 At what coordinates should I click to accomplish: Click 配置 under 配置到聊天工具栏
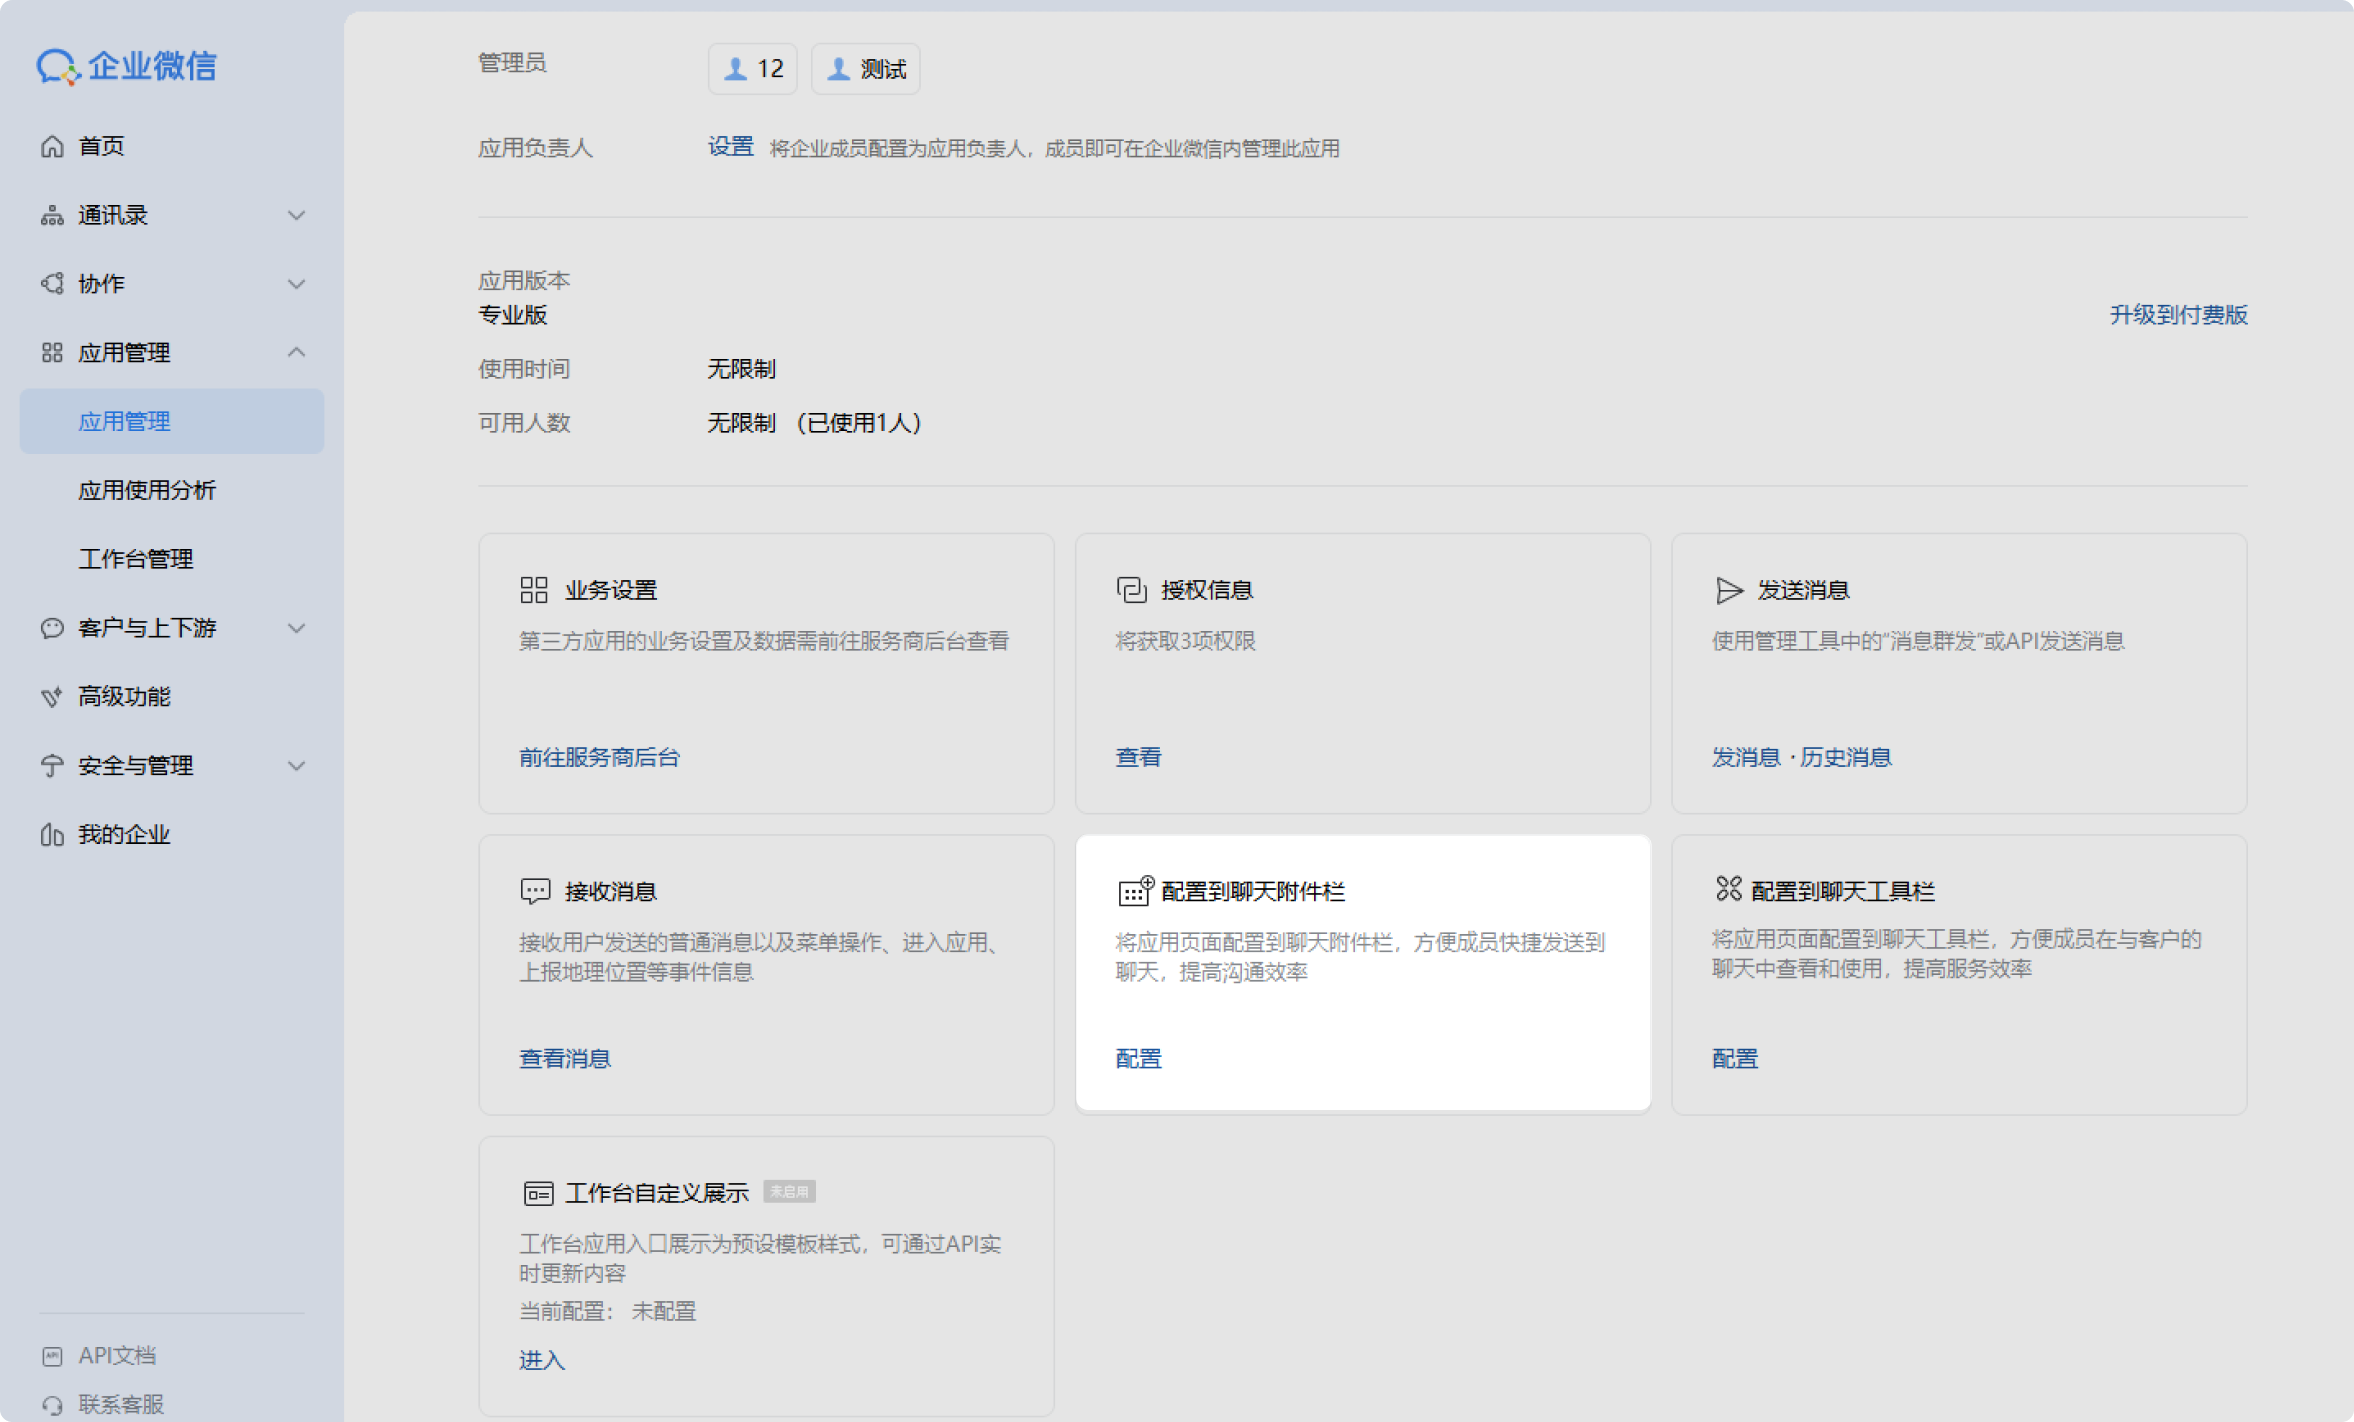coord(1735,1058)
